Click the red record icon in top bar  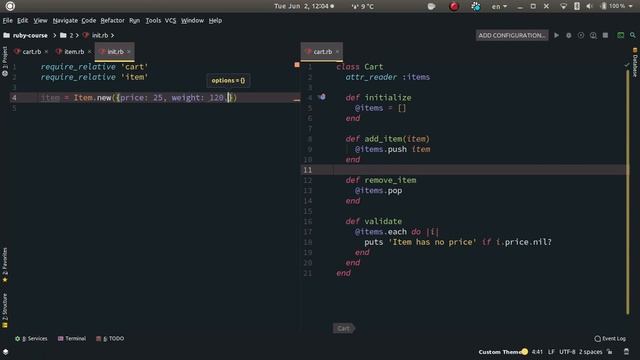coord(454,7)
